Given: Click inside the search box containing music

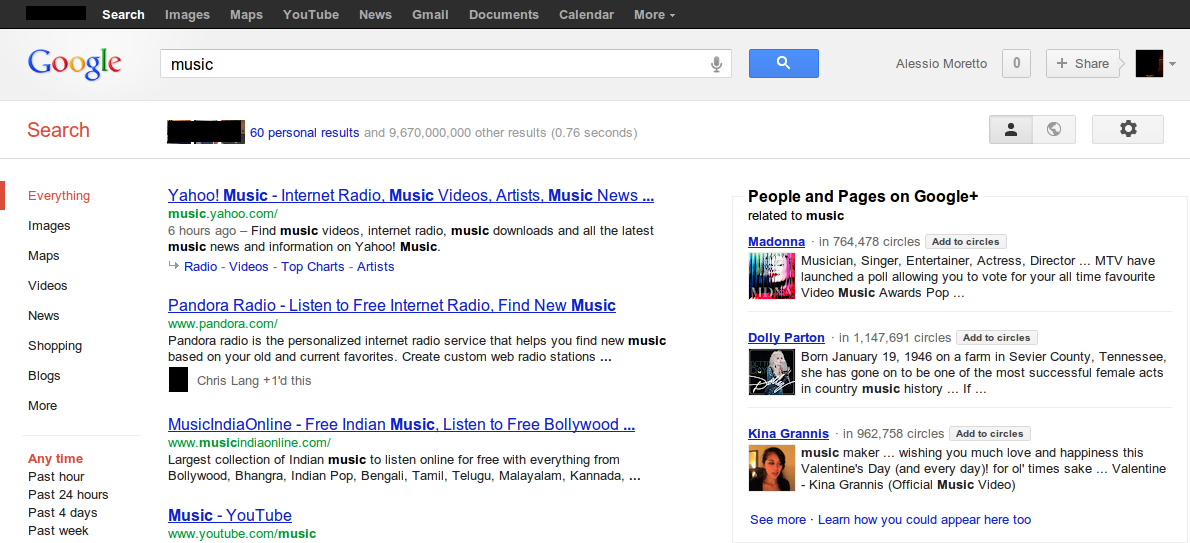Looking at the screenshot, I should [x=430, y=64].
